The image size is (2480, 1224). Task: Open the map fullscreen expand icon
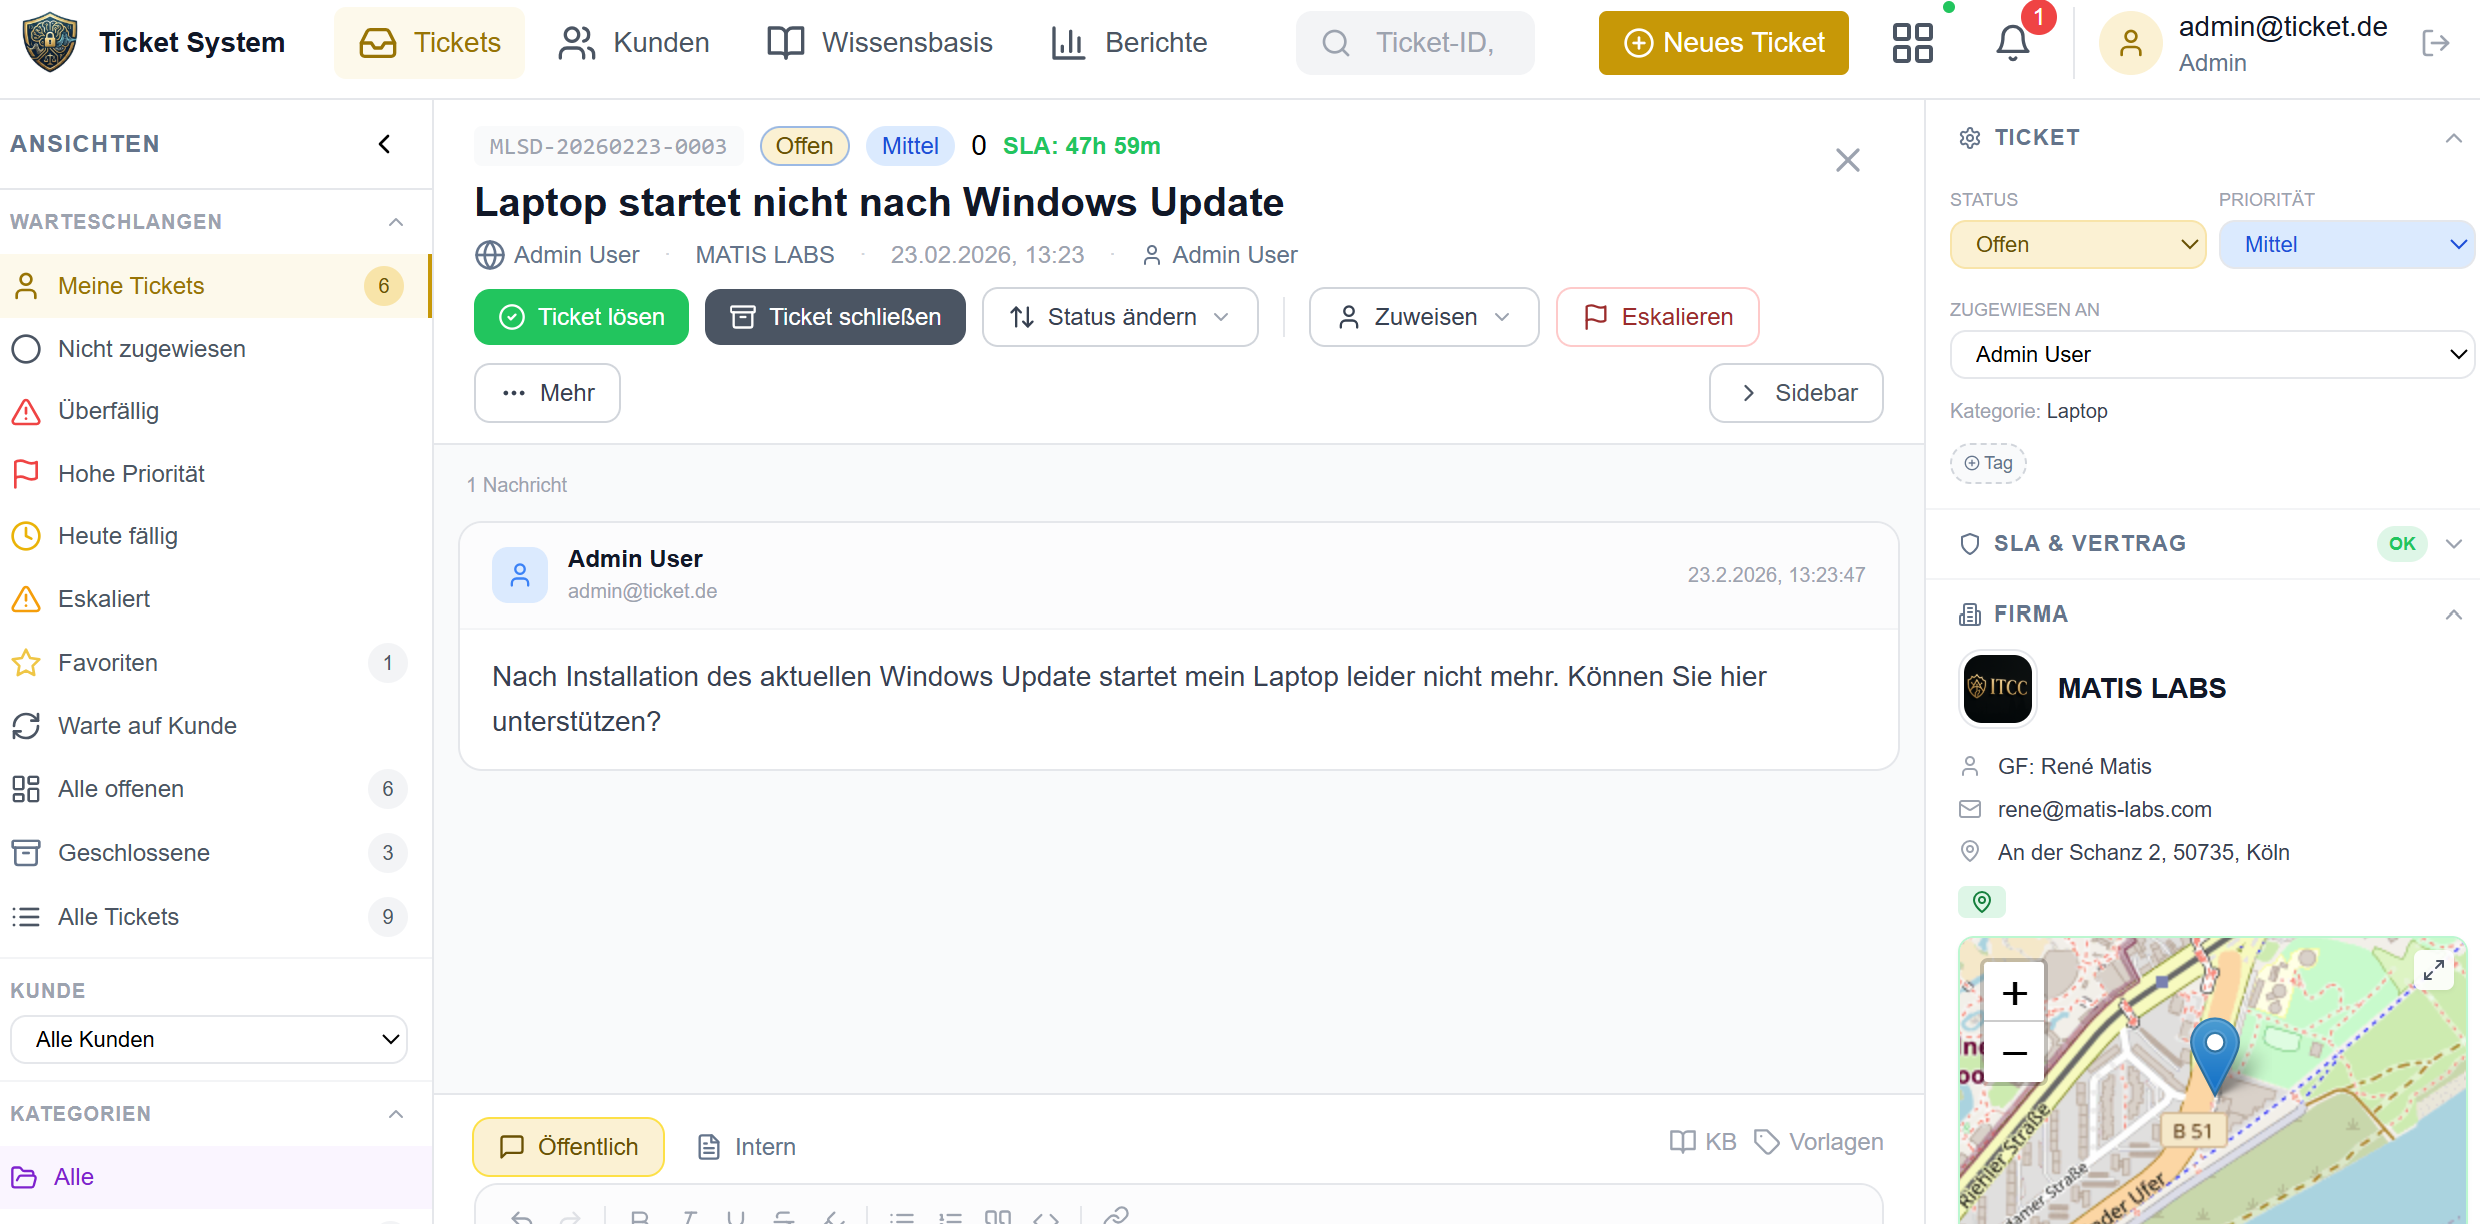(2435, 969)
